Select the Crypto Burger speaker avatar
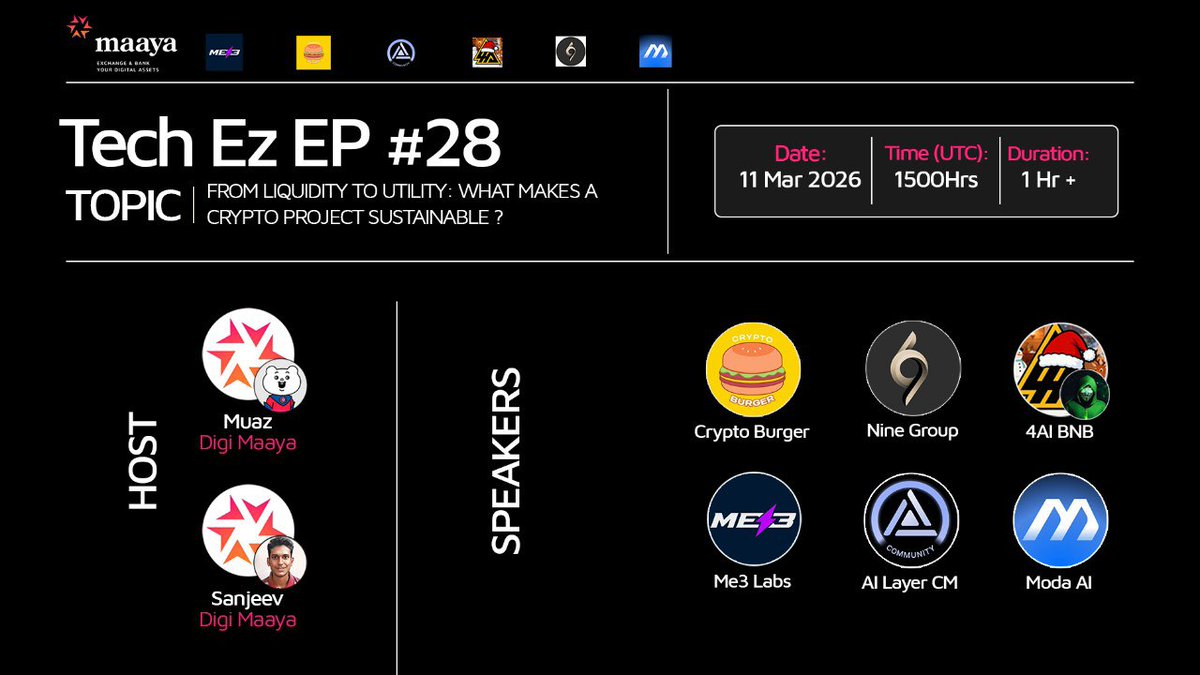This screenshot has height=675, width=1200. 753,368
